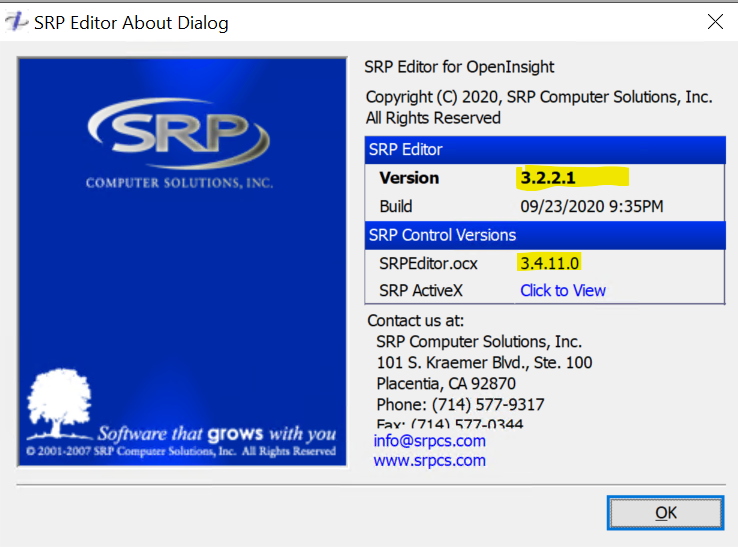Click the highlighted SRPEditor.ocx version 3.4.11.0
738x547 pixels.
(549, 263)
